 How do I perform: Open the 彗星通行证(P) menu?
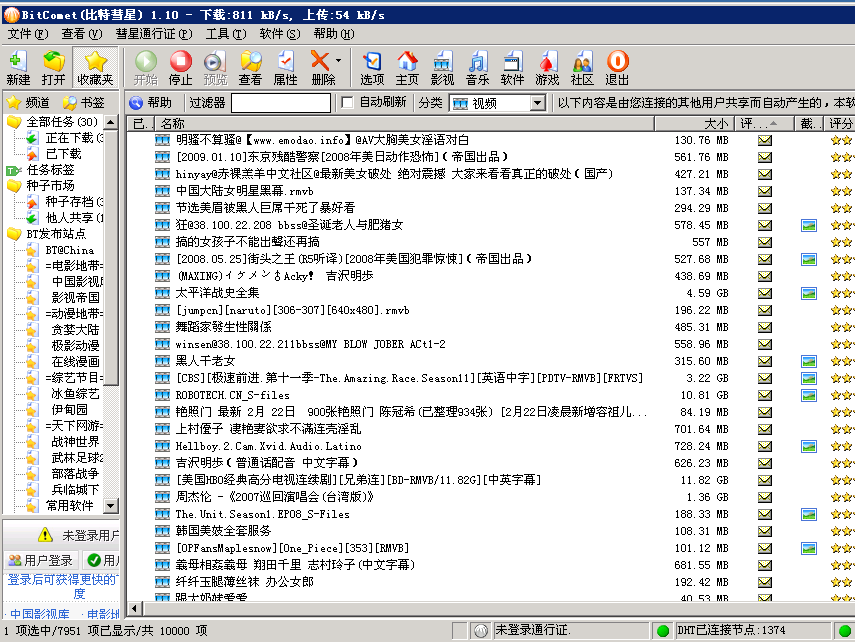point(154,34)
